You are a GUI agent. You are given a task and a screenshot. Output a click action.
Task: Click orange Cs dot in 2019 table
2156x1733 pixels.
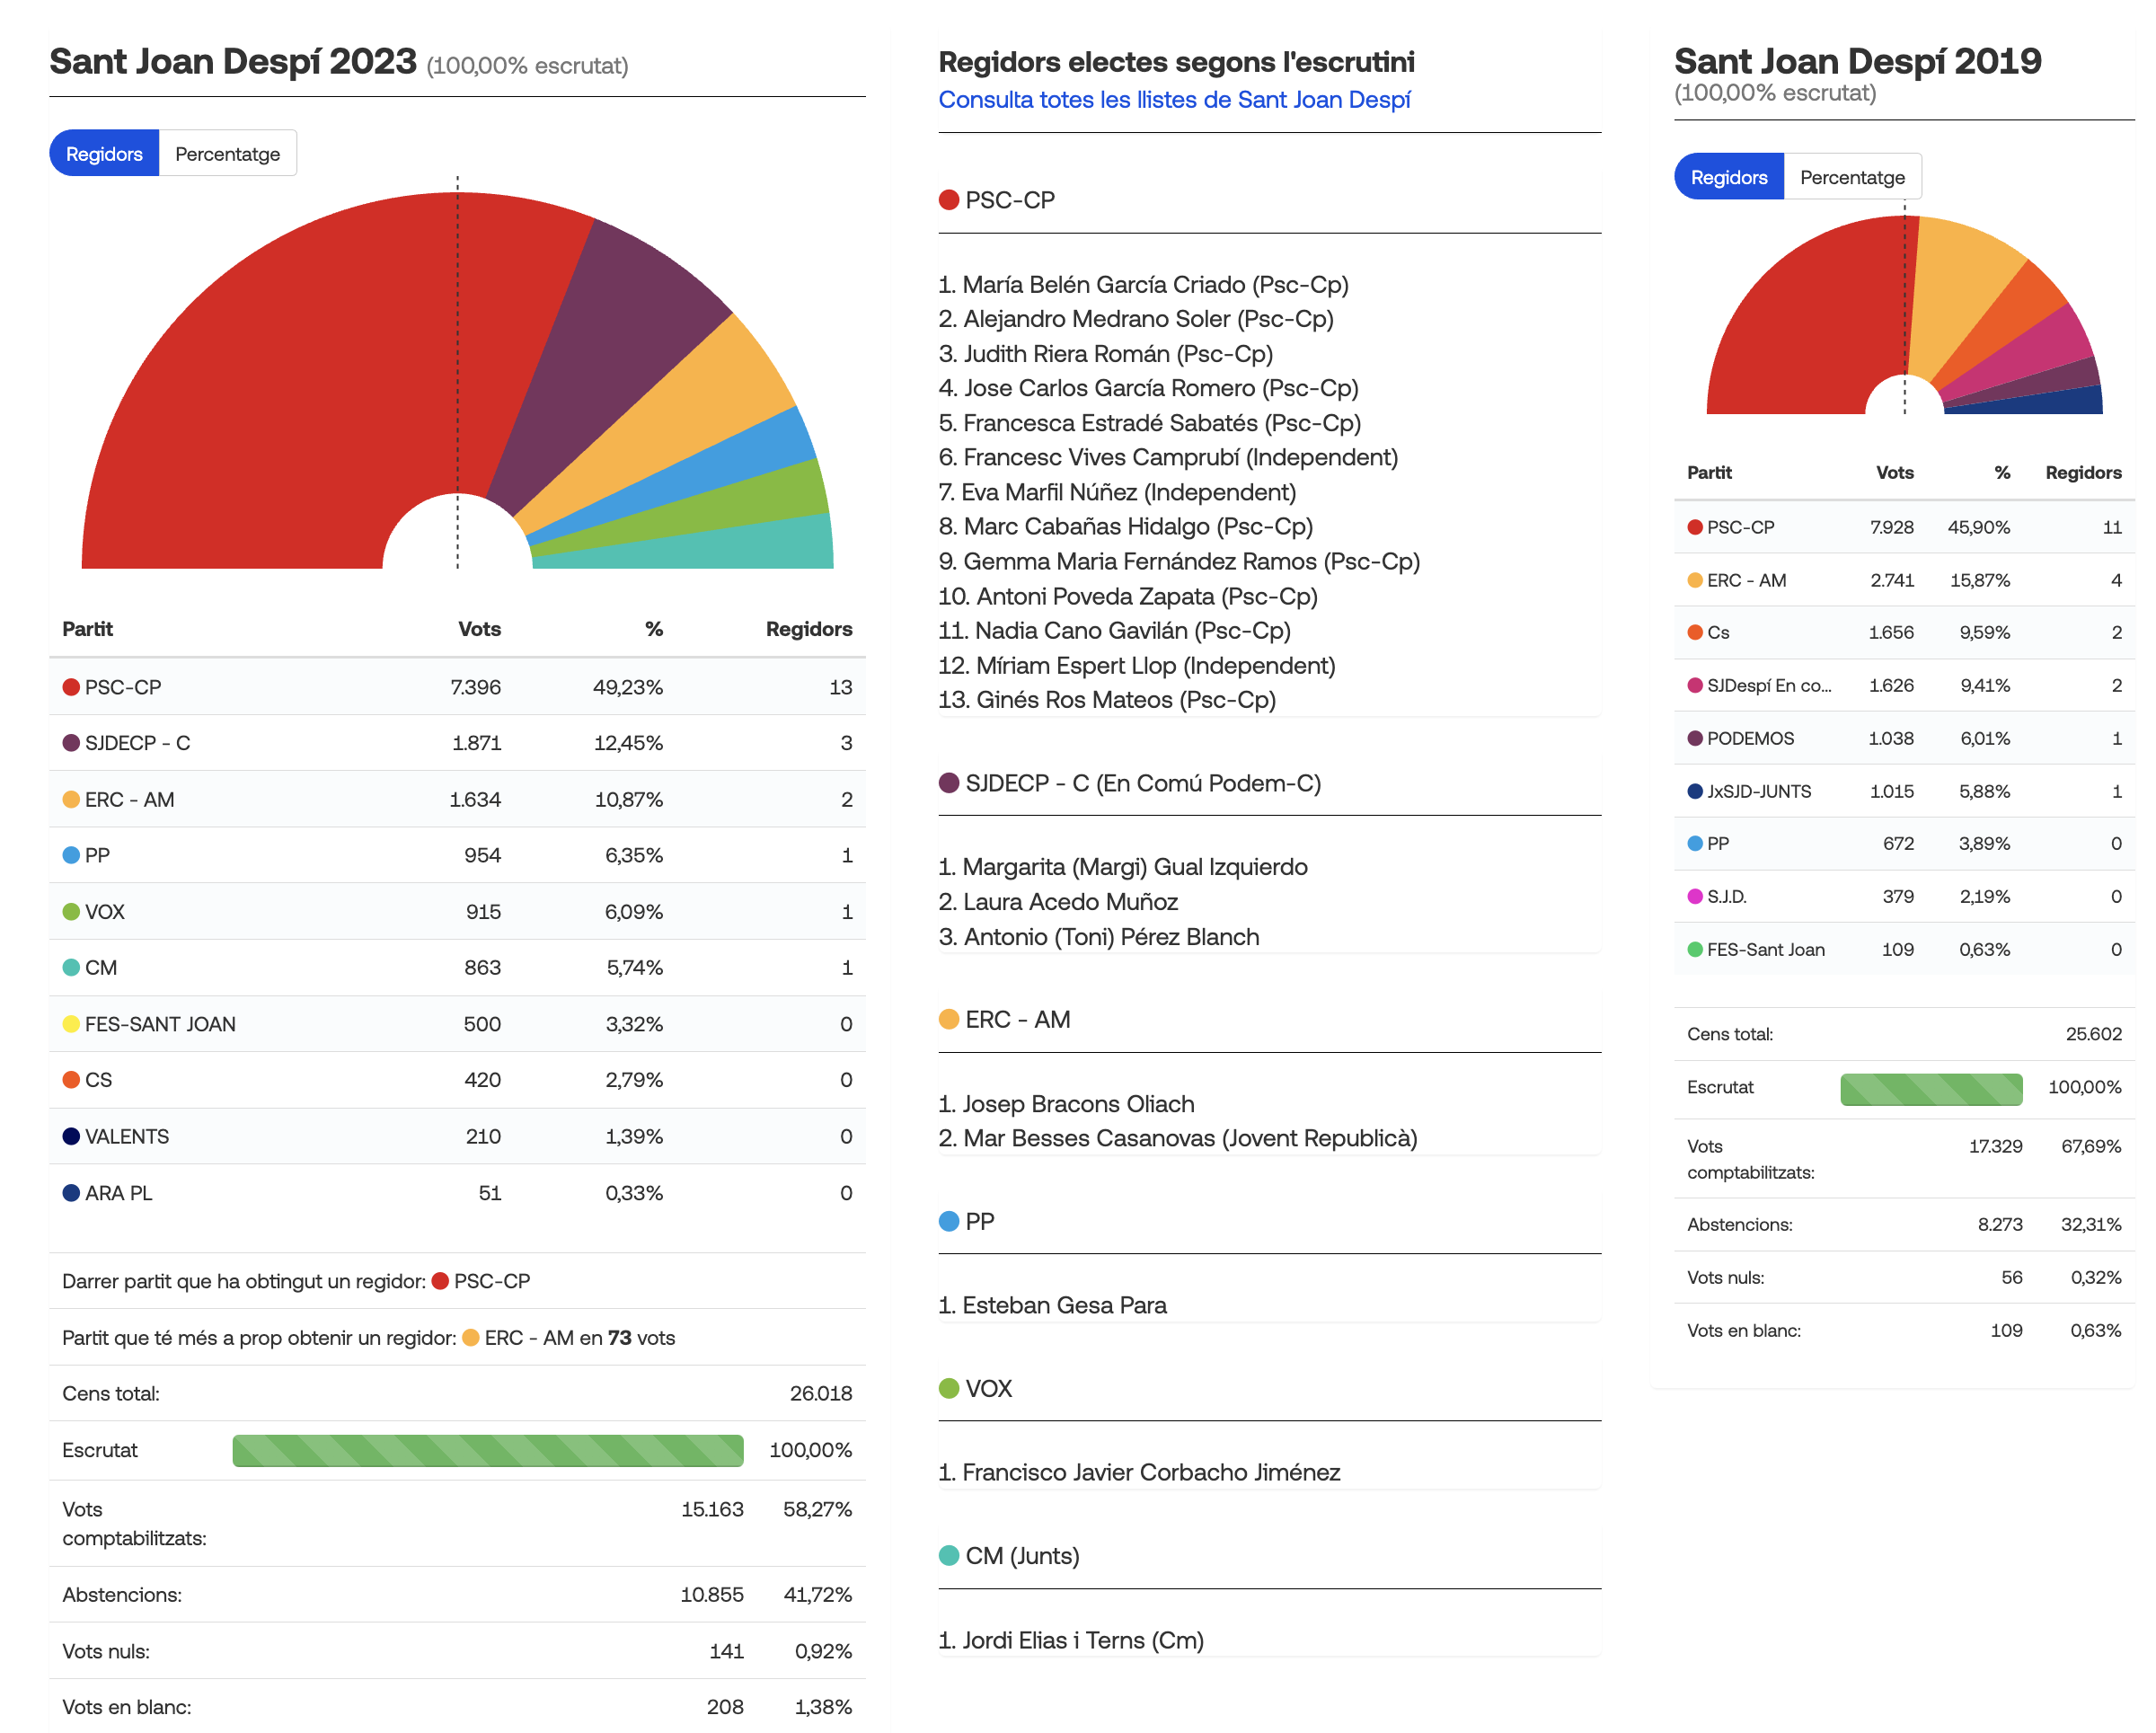[x=1694, y=633]
